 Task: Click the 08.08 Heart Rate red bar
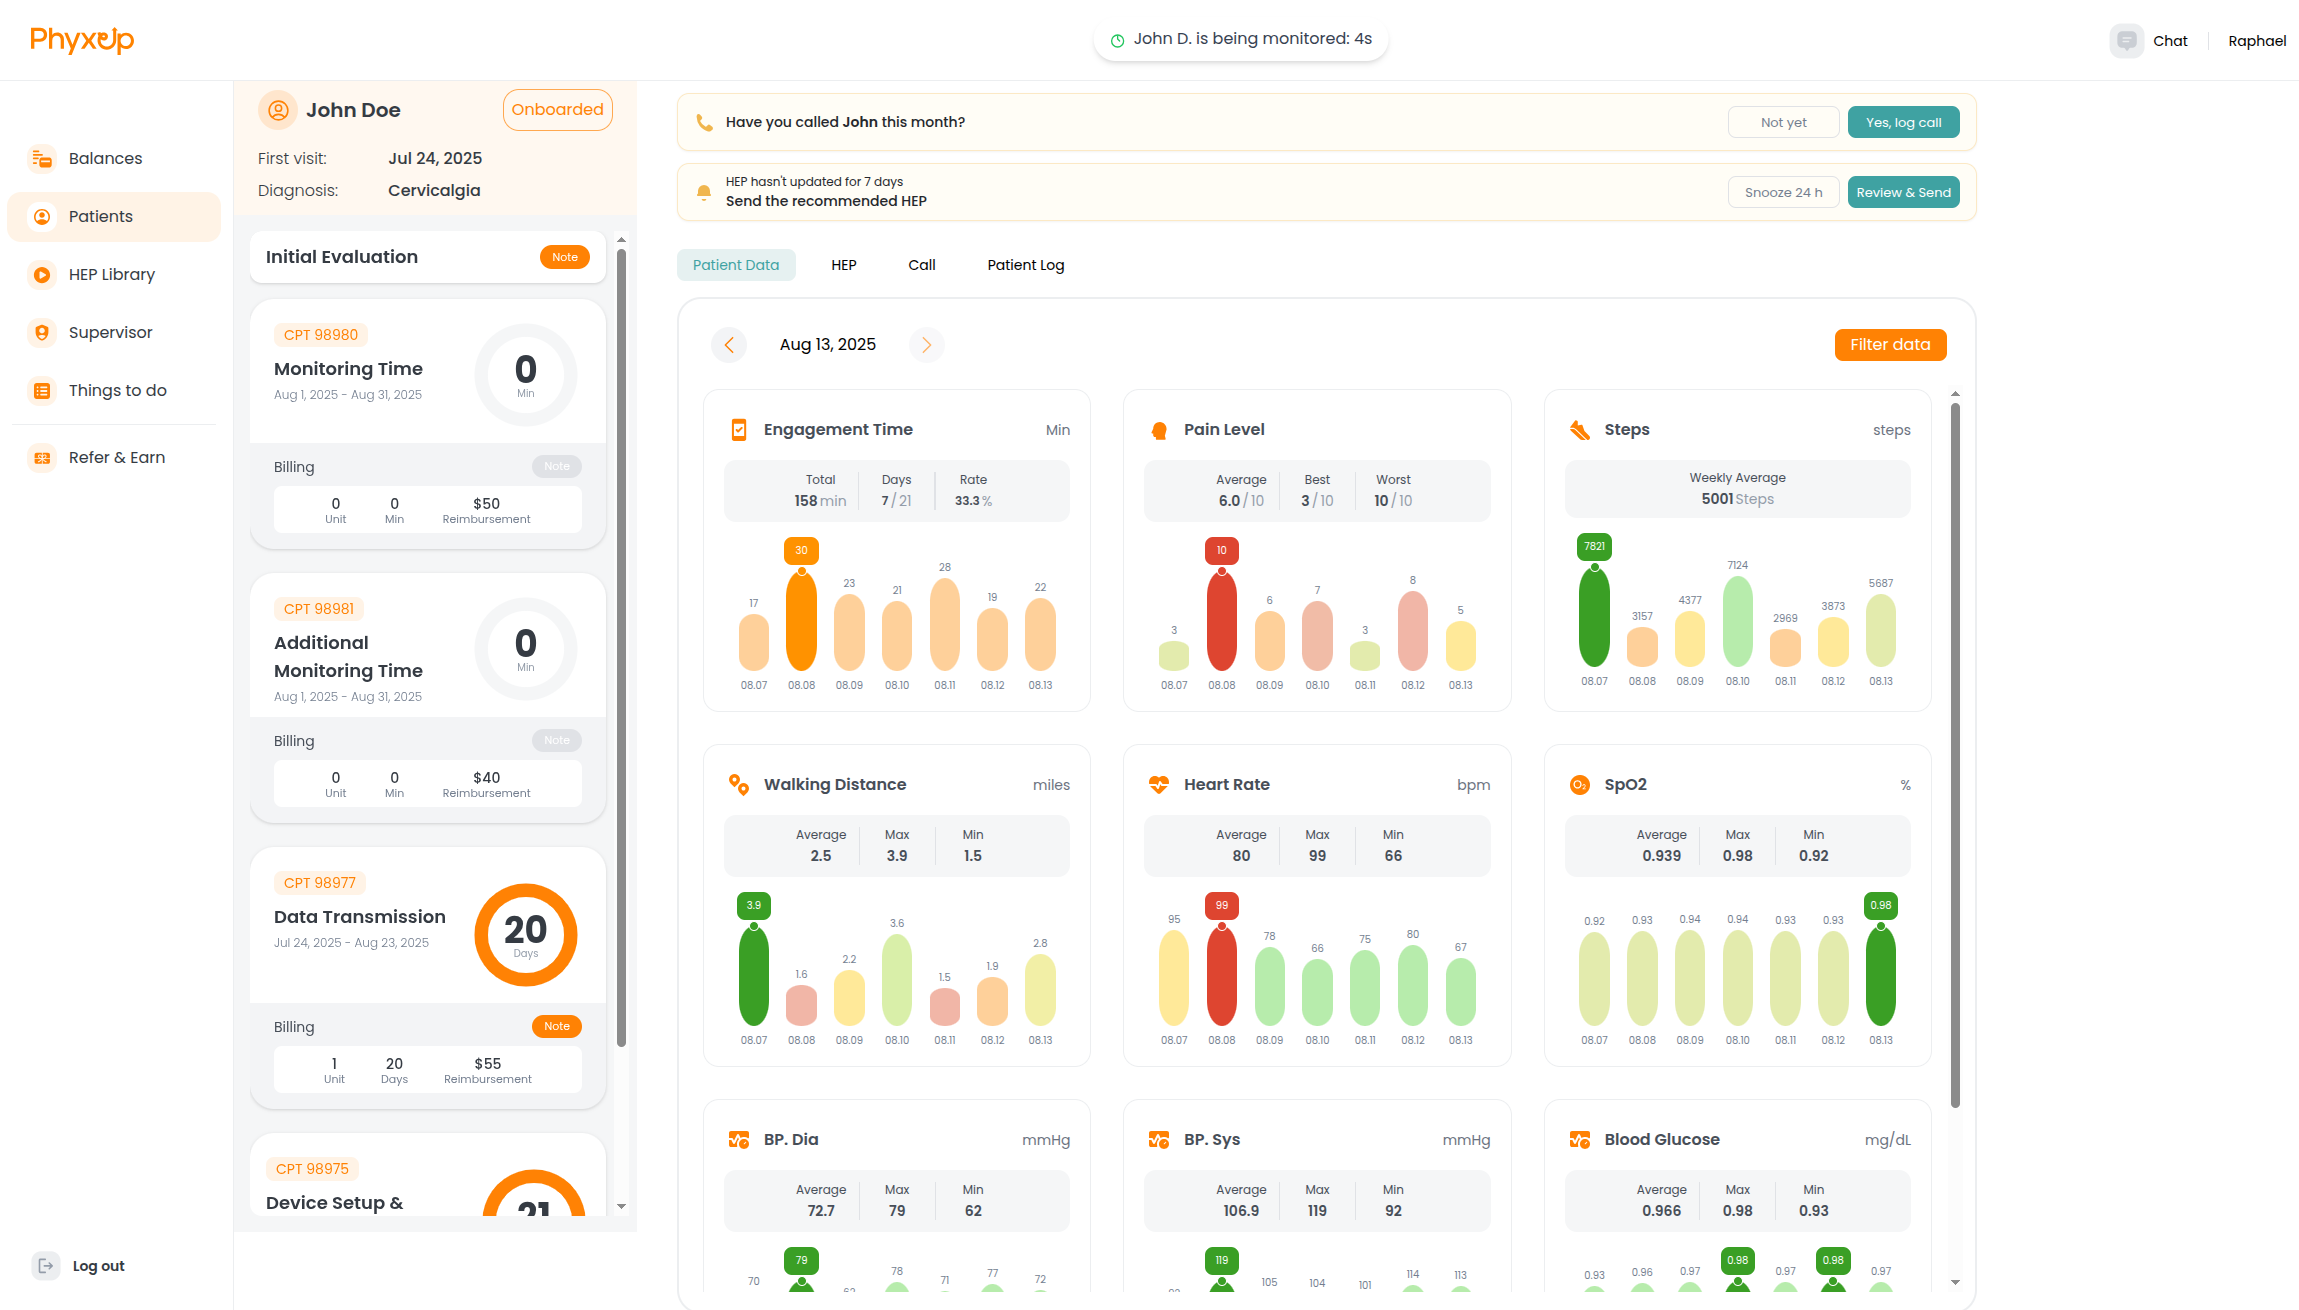tap(1221, 974)
